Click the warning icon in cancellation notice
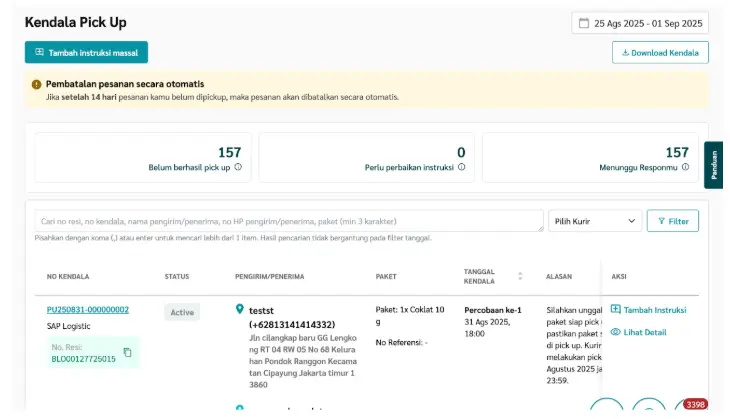730x419 pixels. [x=37, y=84]
